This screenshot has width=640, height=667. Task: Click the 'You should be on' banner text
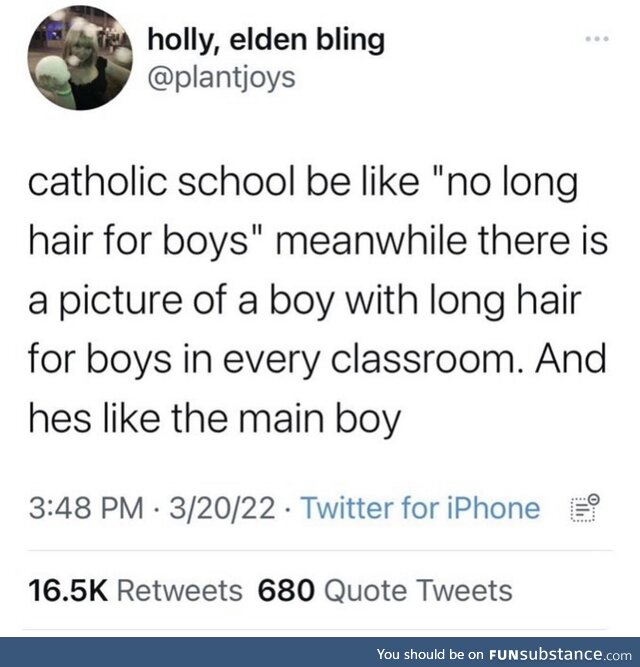pos(432,654)
